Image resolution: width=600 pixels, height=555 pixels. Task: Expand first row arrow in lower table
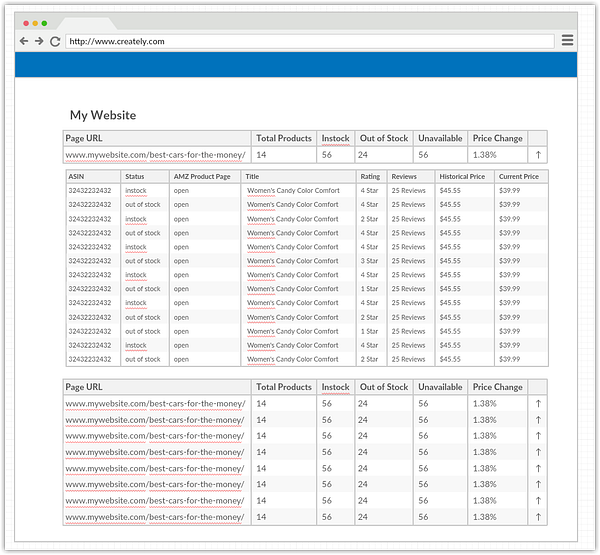tap(538, 404)
